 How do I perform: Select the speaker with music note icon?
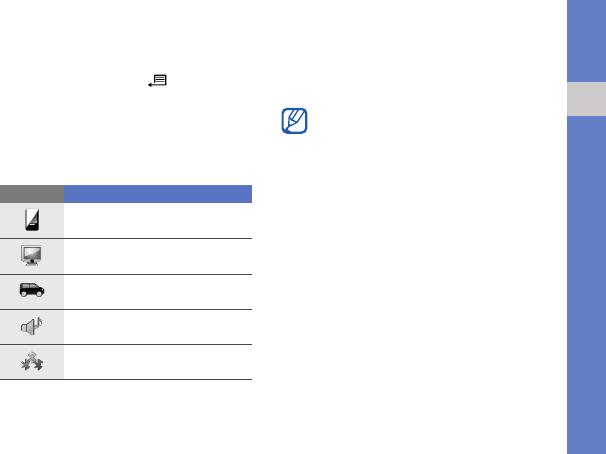(32, 326)
